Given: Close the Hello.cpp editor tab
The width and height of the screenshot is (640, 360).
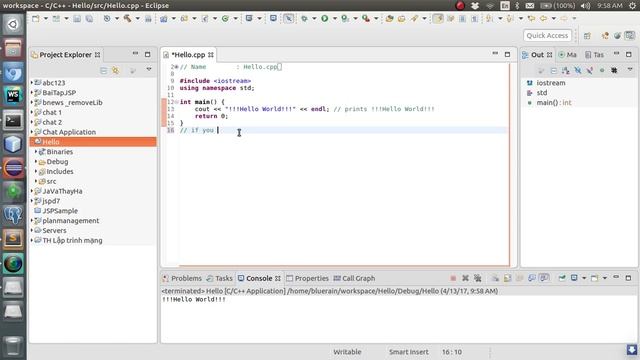Looking at the screenshot, I should click(211, 55).
